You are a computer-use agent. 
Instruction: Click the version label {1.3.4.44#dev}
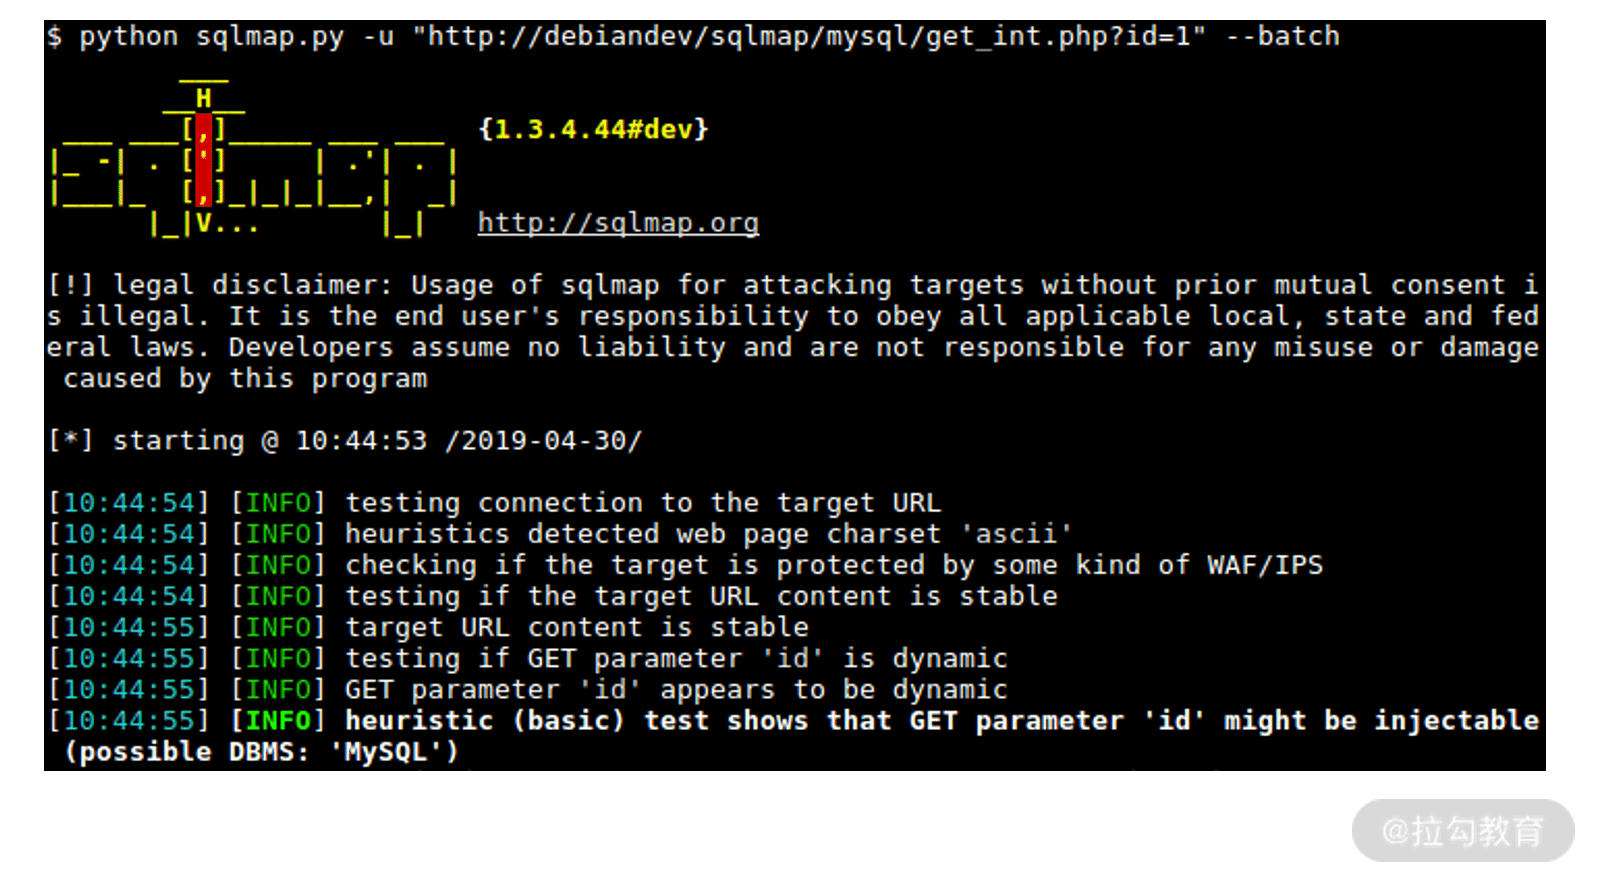(x=593, y=129)
